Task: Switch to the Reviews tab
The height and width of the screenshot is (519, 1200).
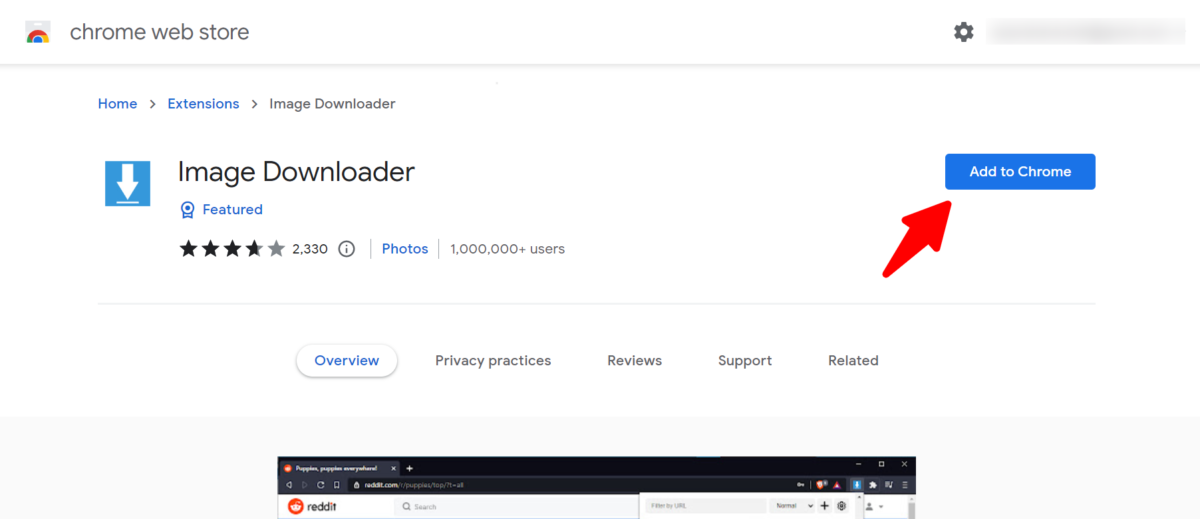Action: tap(634, 361)
